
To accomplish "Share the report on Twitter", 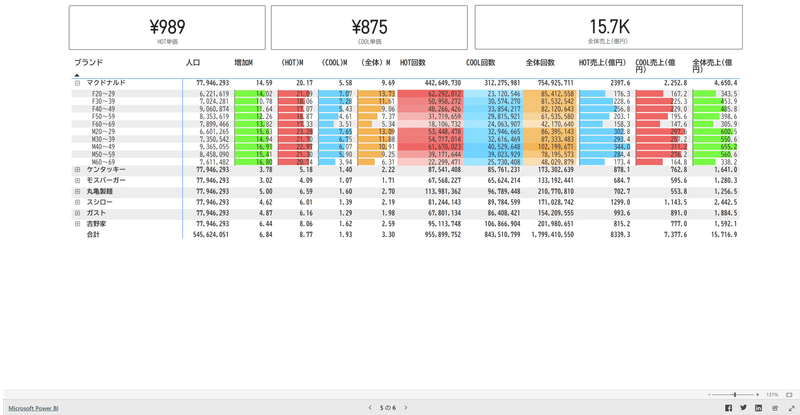I will pyautogui.click(x=743, y=408).
